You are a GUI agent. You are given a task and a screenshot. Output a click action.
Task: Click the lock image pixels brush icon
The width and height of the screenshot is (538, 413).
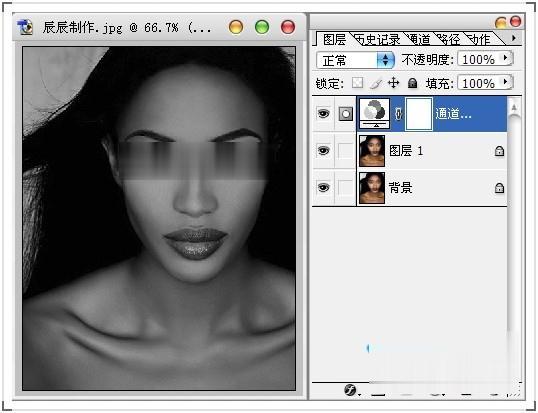pos(376,83)
